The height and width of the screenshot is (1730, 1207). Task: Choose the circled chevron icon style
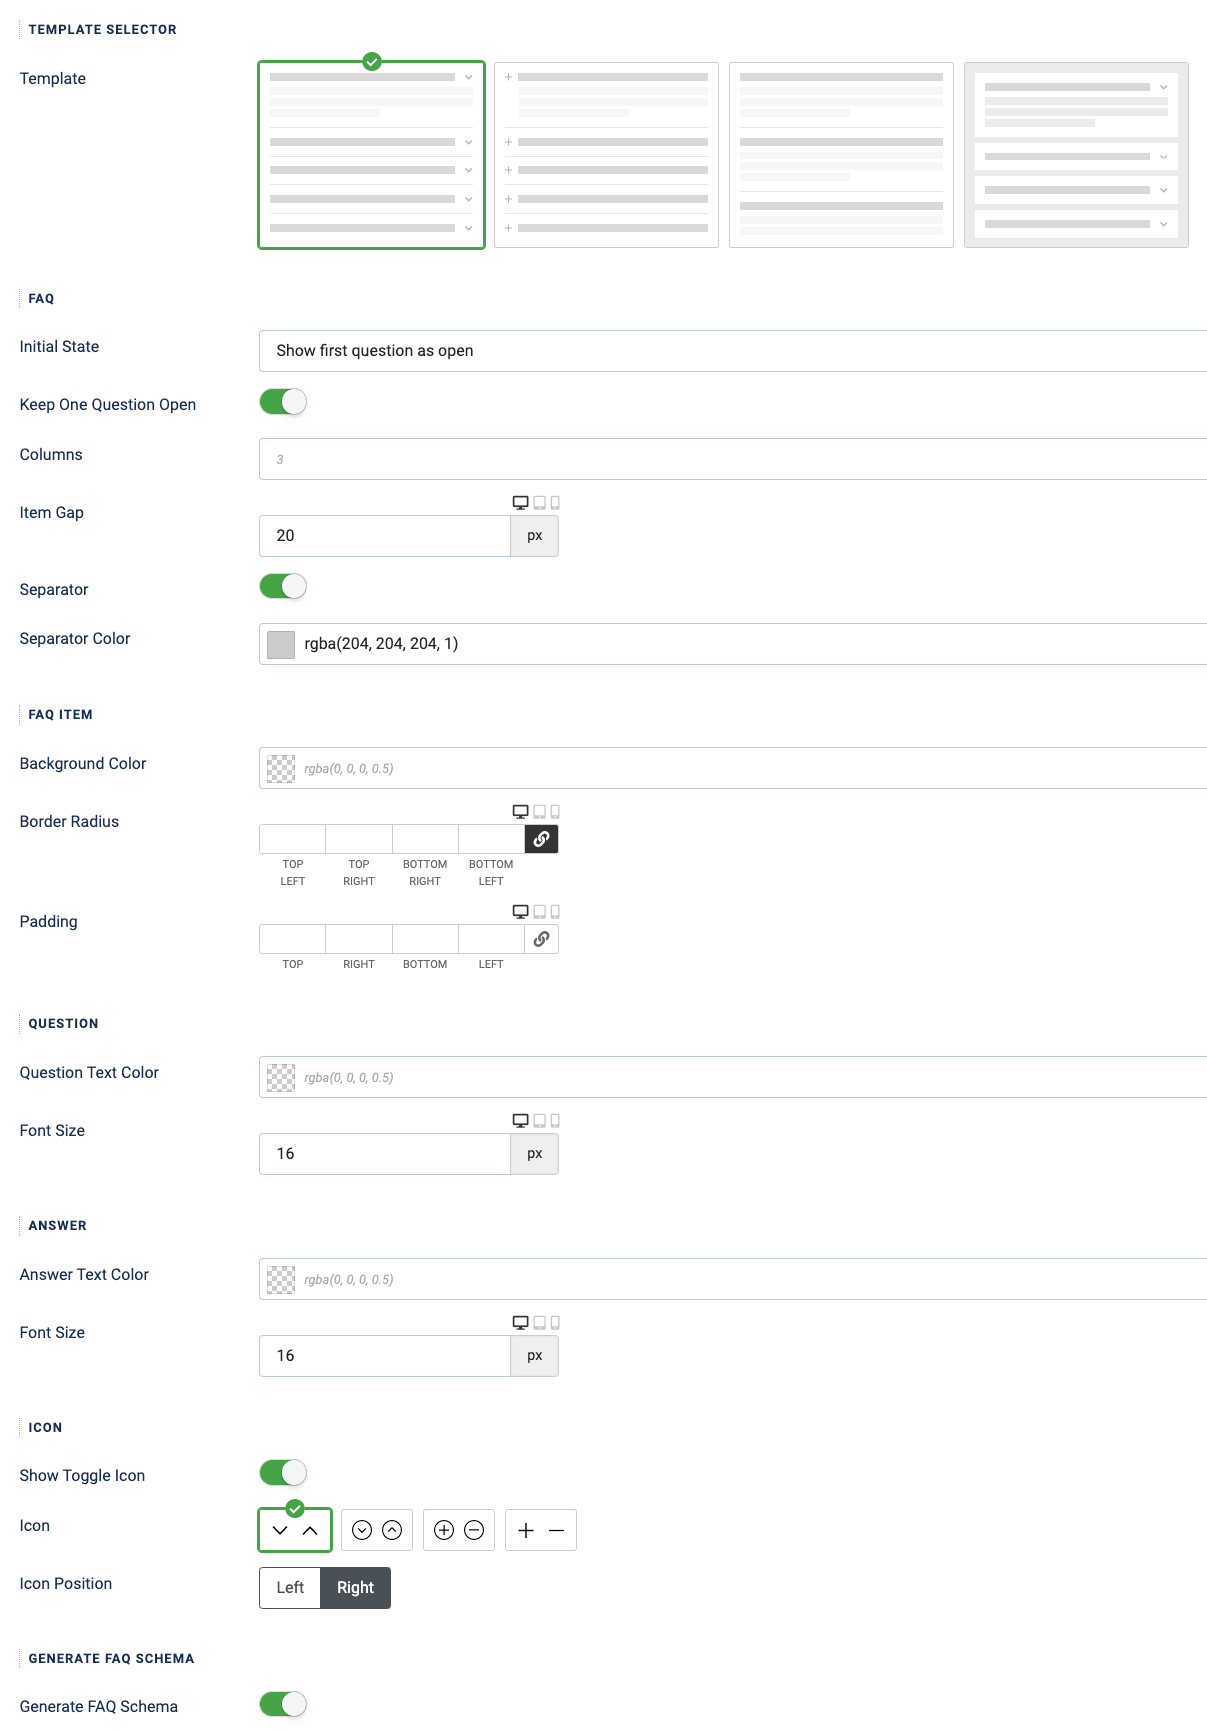tap(377, 1530)
